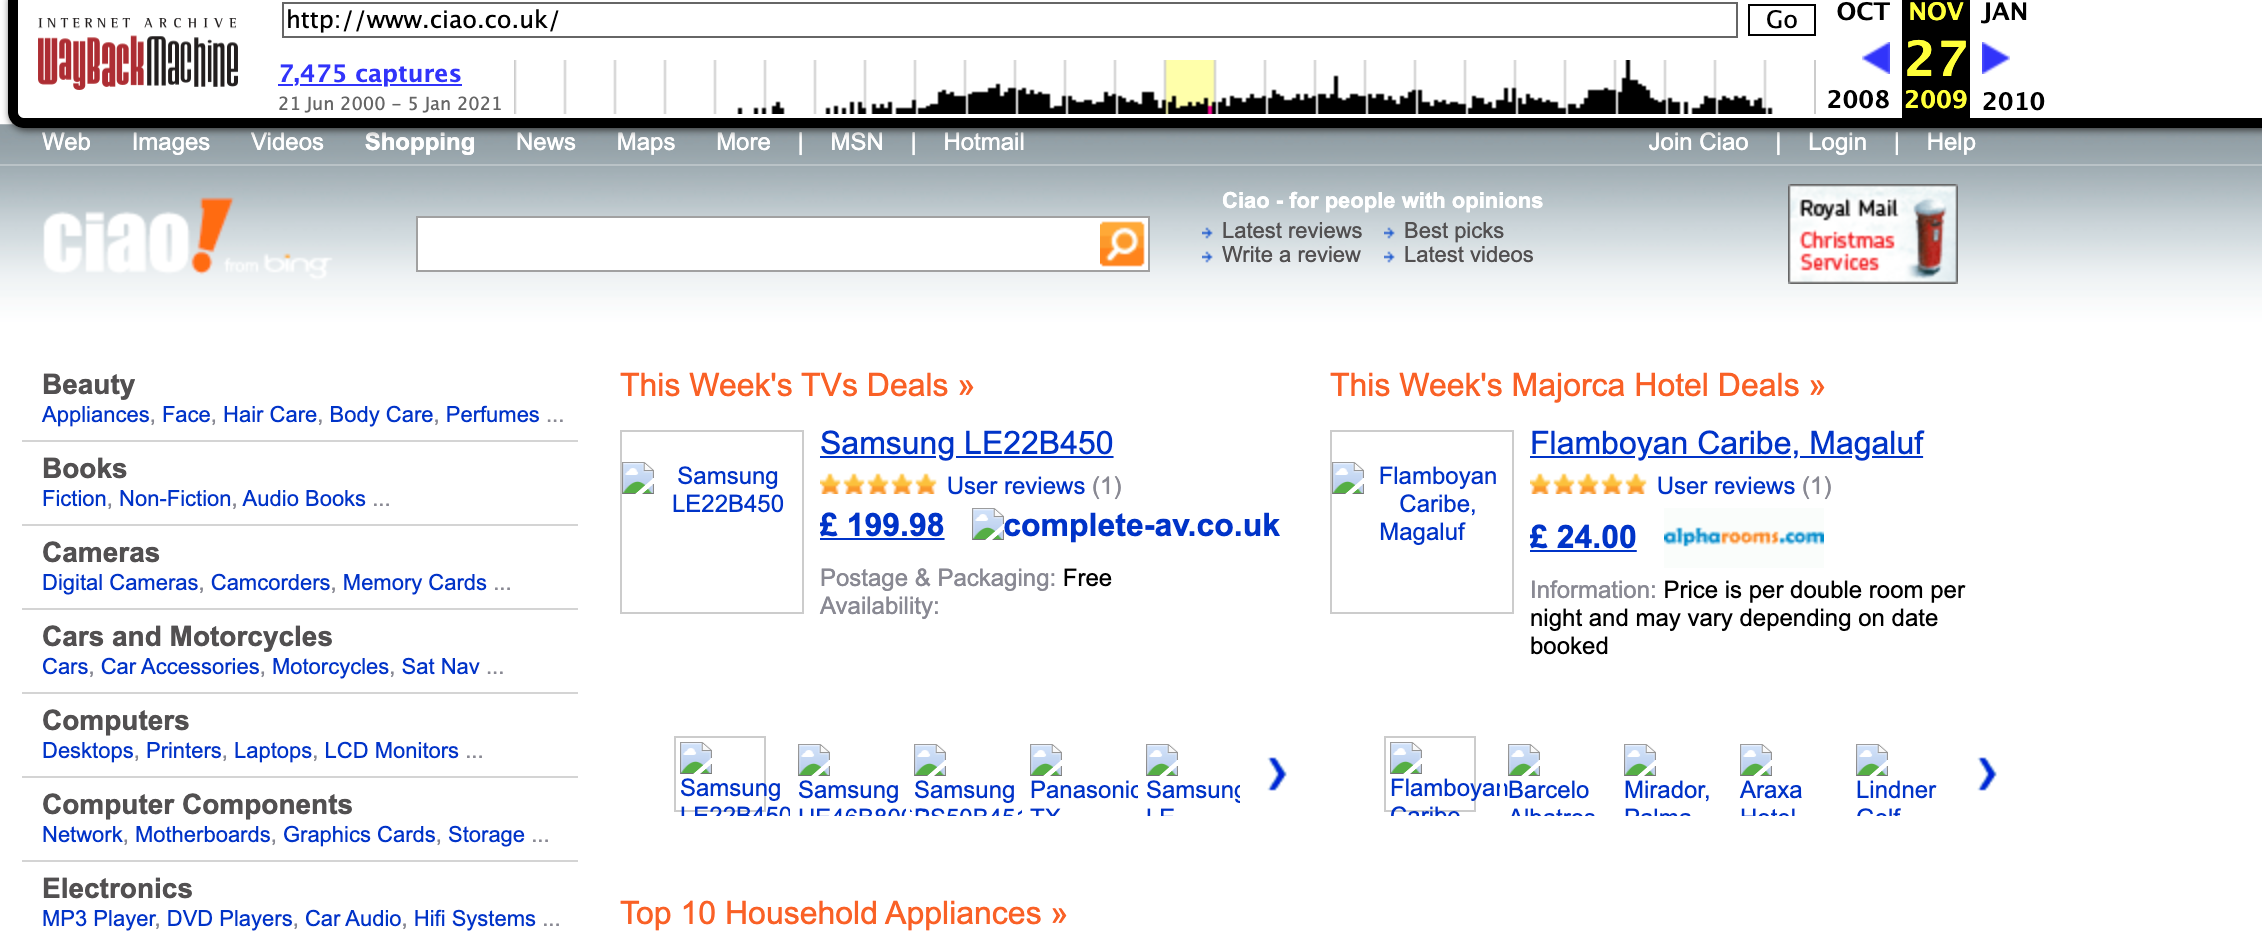Viewport: 2262px width, 932px height.
Task: Open This Week's Majorca Hotel Deals heading
Action: tap(1577, 385)
